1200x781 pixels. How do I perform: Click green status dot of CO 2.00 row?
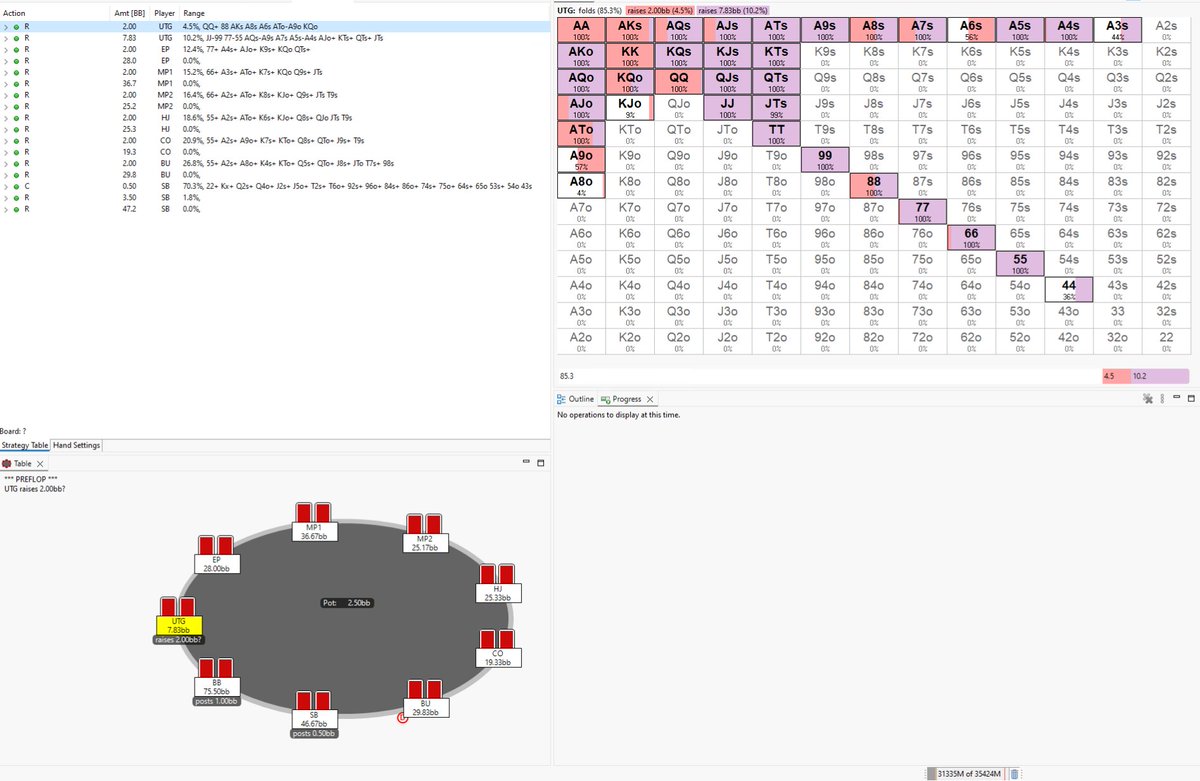coord(16,142)
